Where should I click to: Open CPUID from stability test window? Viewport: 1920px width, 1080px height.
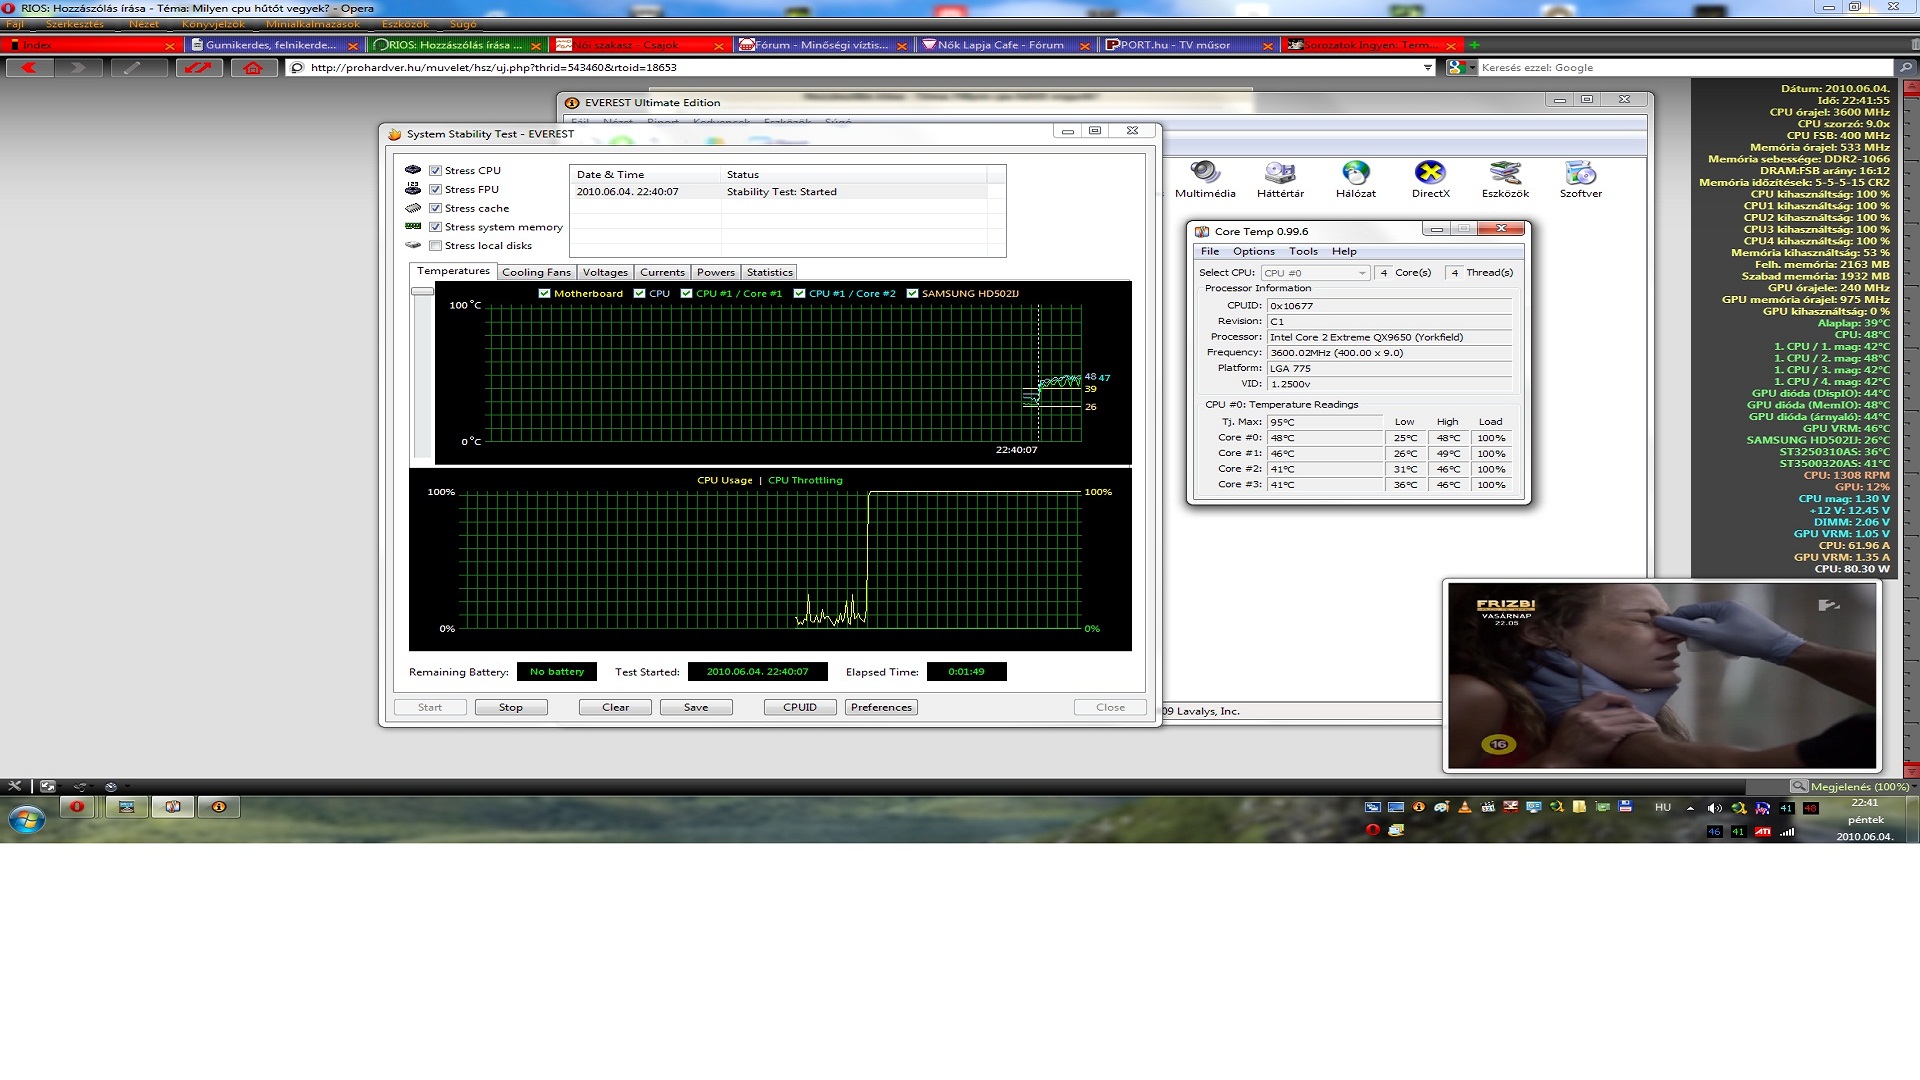tap(800, 707)
